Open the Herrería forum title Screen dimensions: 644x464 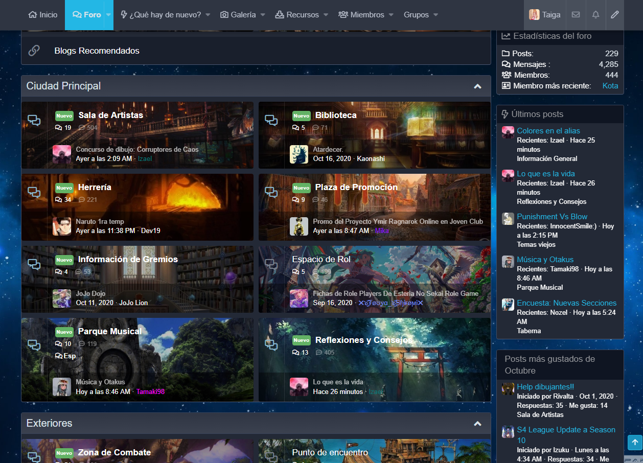(x=94, y=187)
